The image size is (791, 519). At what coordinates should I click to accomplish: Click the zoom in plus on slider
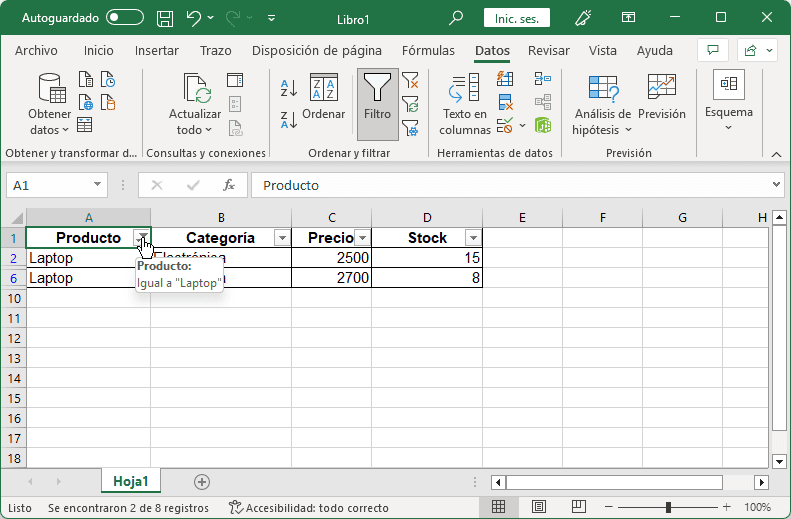[729, 508]
